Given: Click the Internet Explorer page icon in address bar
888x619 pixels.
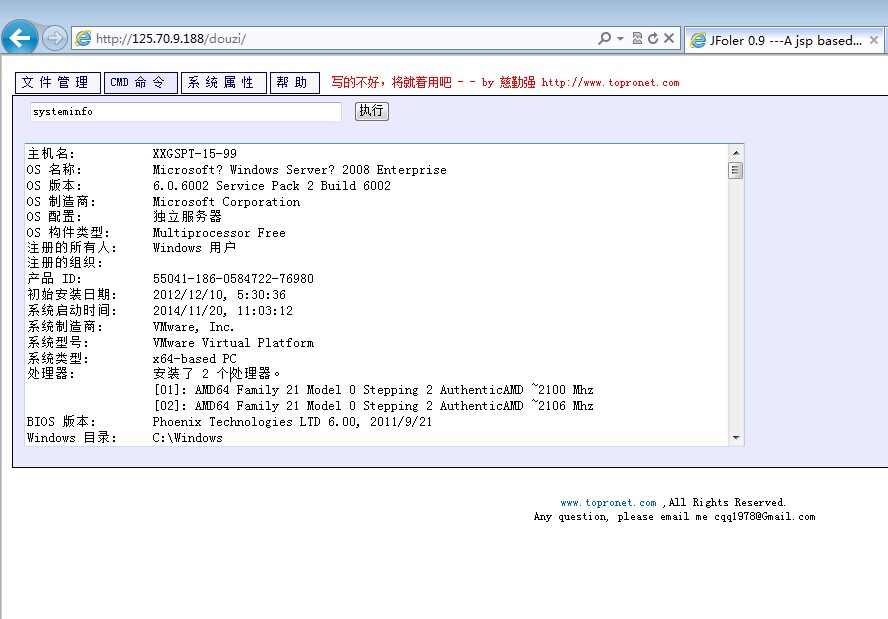Looking at the screenshot, I should point(83,39).
